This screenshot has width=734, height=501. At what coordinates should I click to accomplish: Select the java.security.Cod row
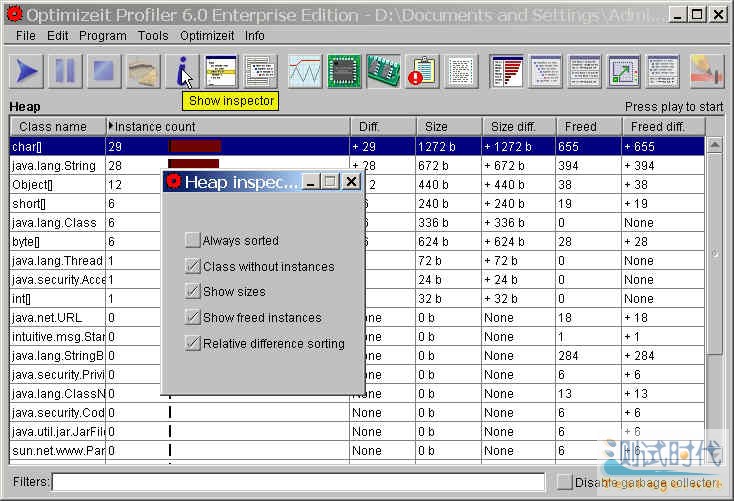click(x=357, y=413)
